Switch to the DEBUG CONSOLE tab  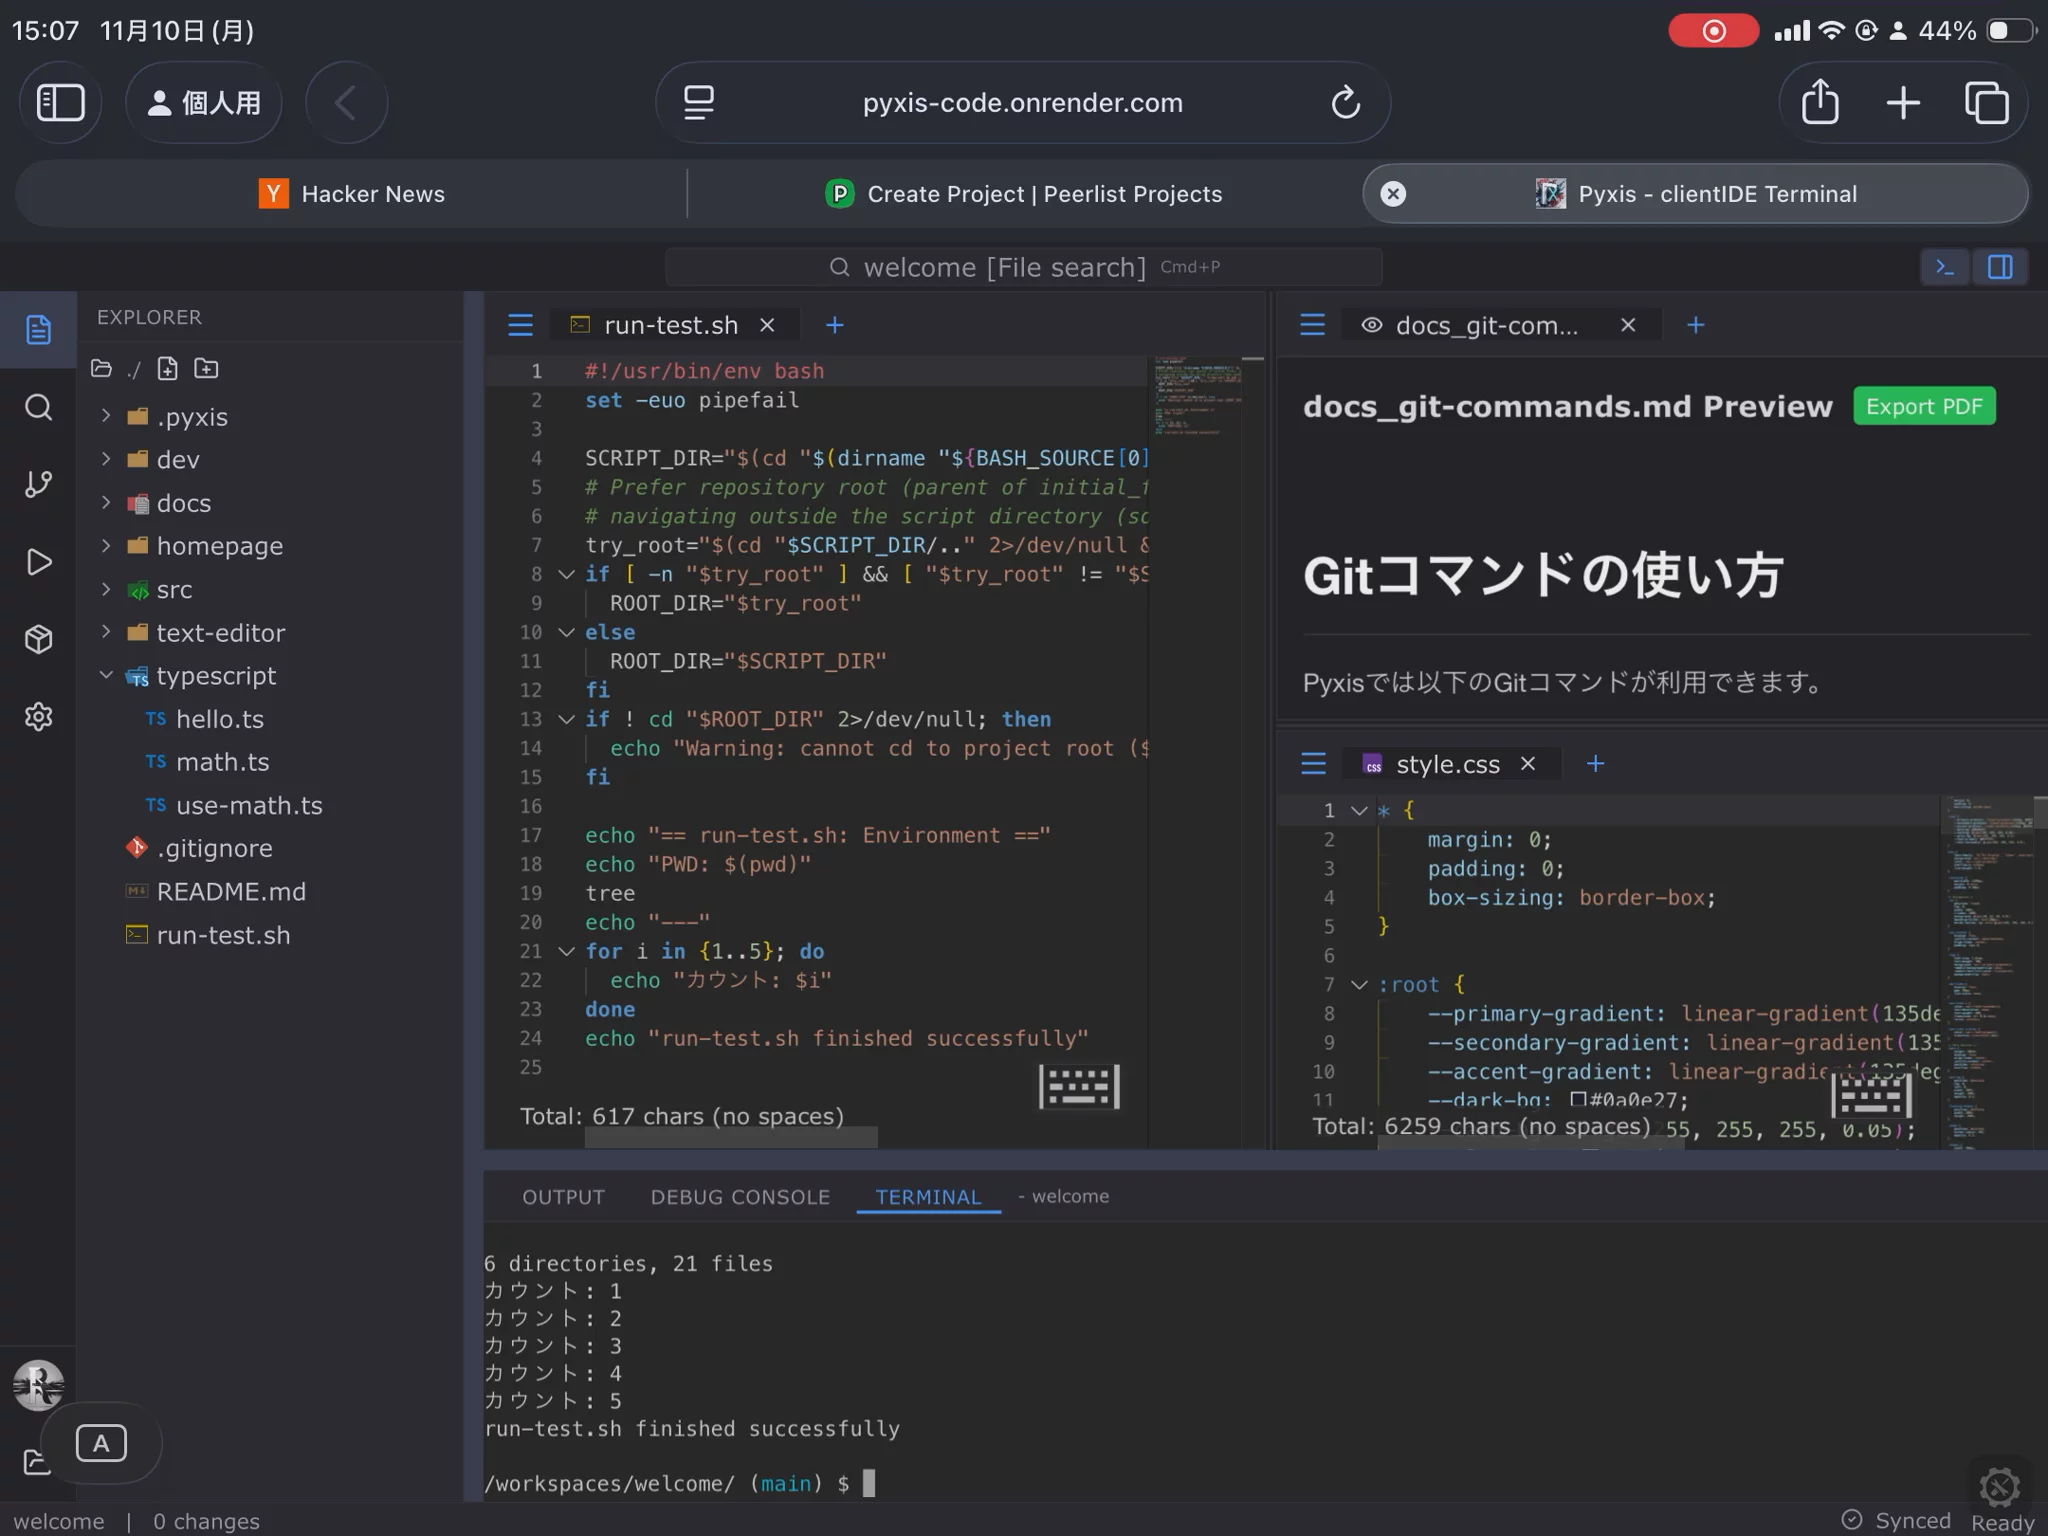(x=740, y=1197)
